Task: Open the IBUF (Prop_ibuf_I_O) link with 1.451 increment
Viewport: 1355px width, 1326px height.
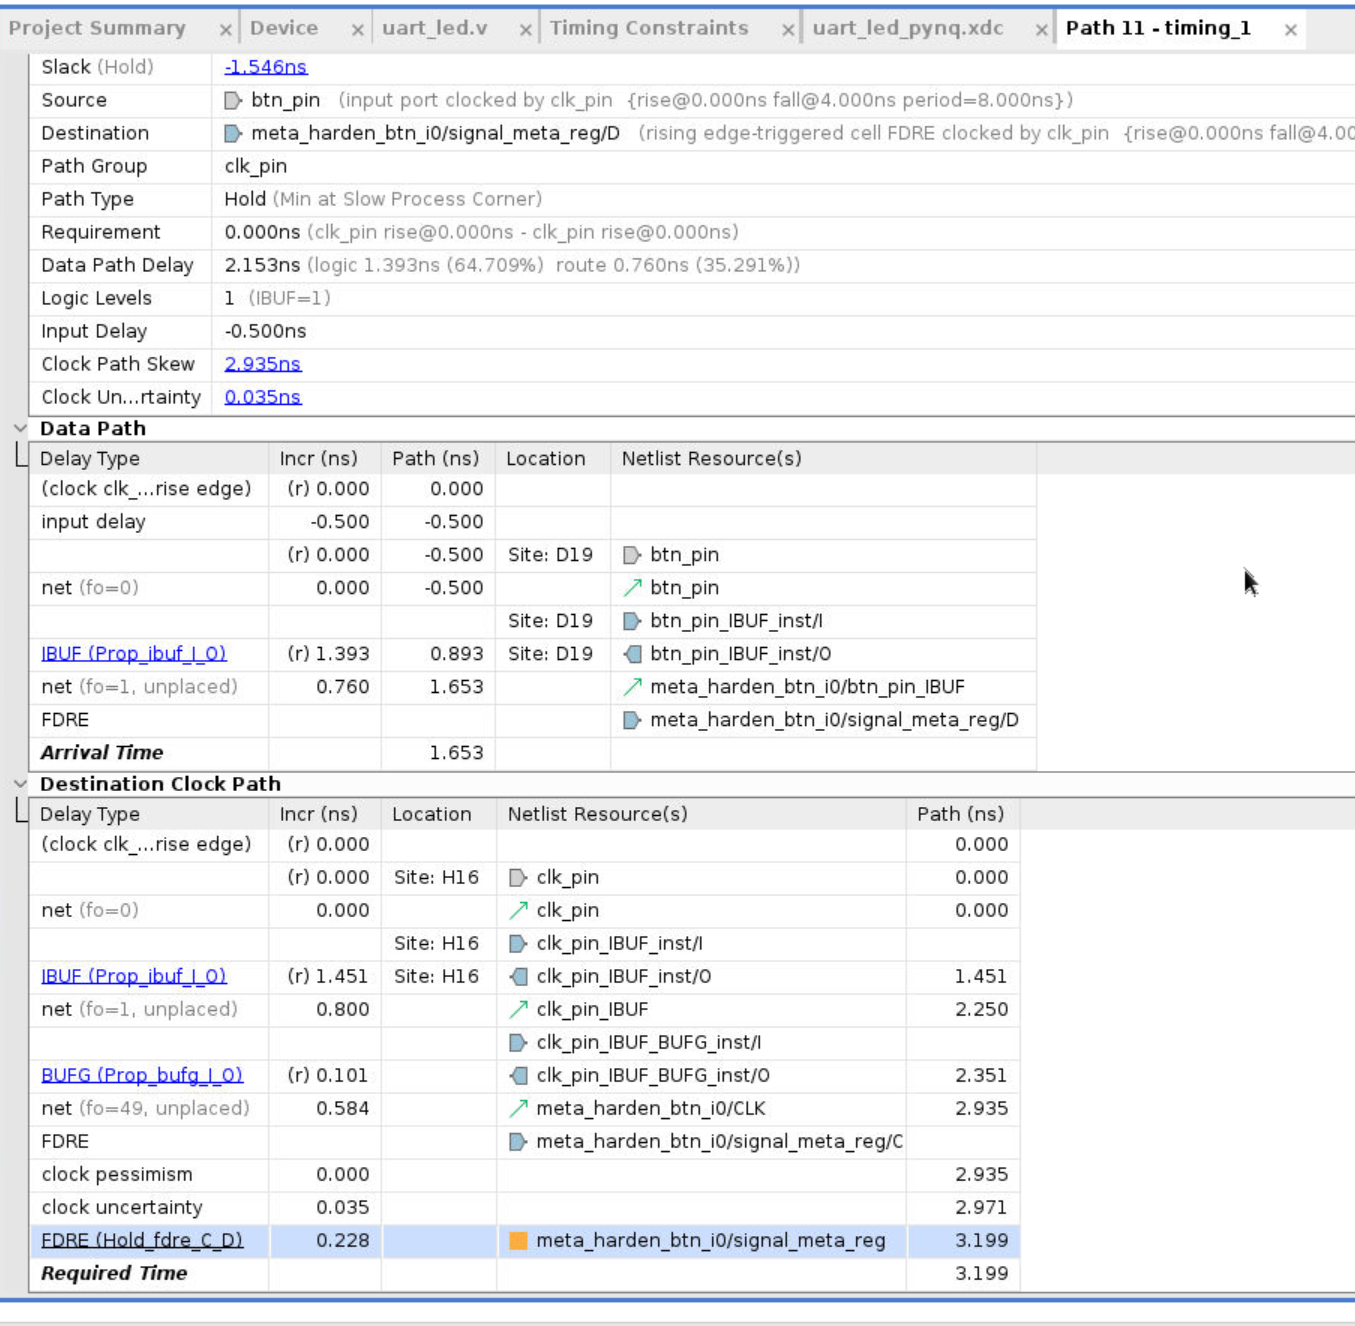Action: 134,976
